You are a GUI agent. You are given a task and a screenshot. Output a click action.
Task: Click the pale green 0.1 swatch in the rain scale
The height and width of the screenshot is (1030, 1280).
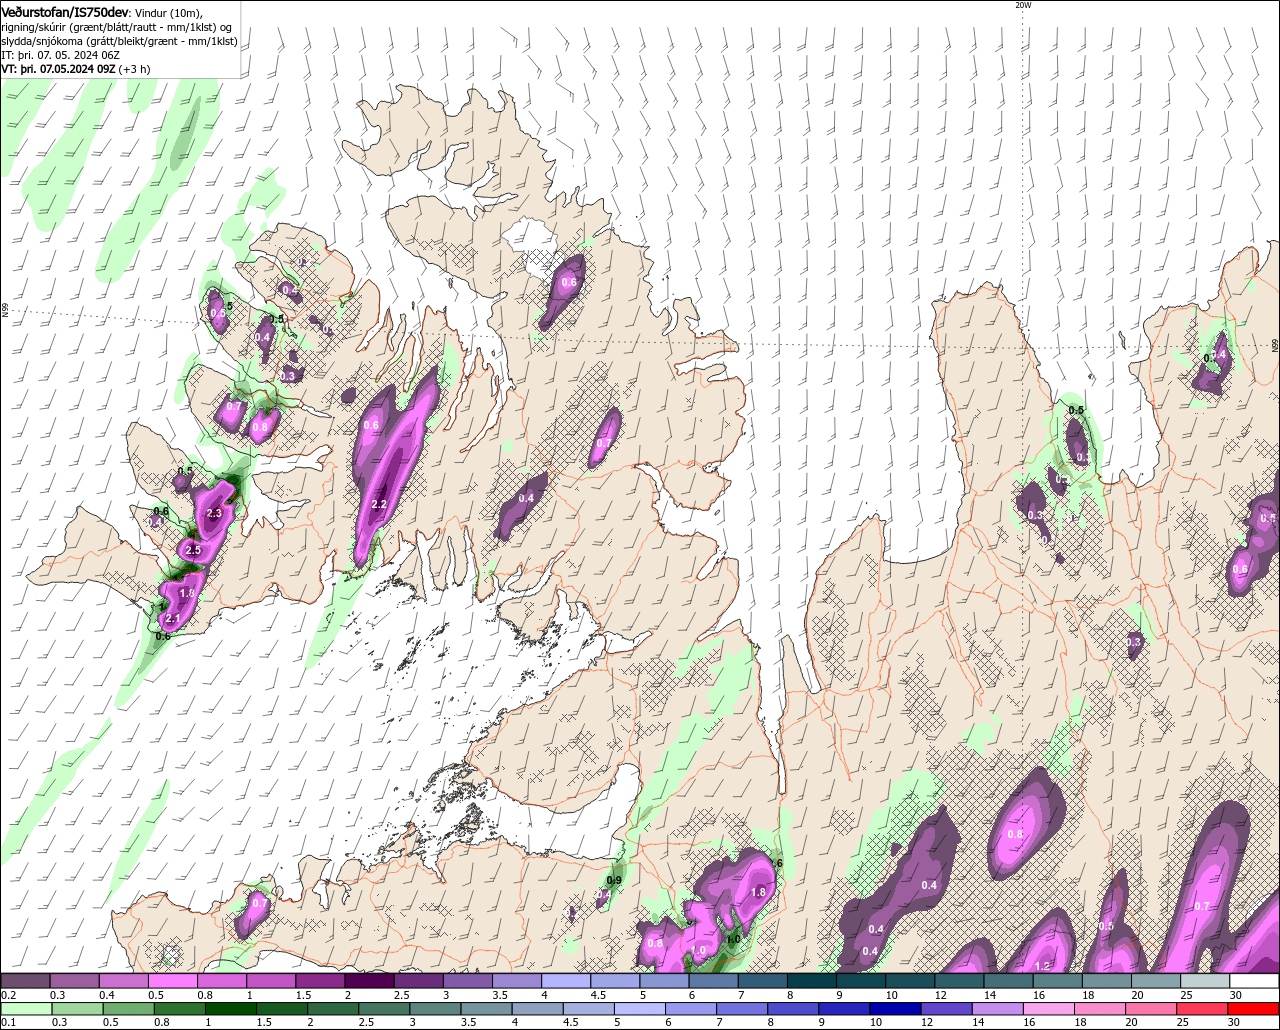24,1008
